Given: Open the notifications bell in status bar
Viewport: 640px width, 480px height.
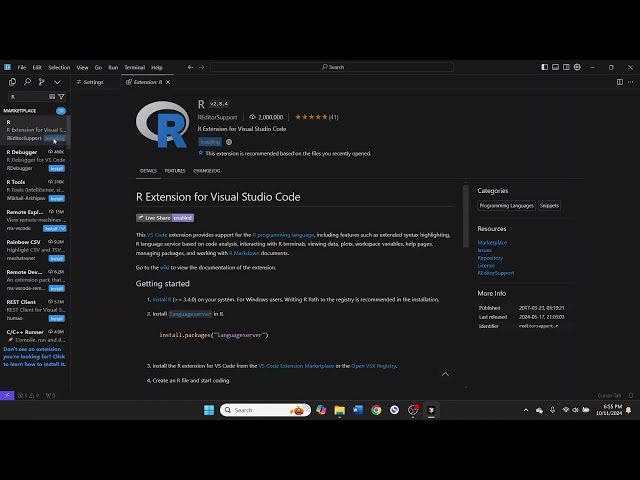Looking at the screenshot, I should [x=631, y=395].
